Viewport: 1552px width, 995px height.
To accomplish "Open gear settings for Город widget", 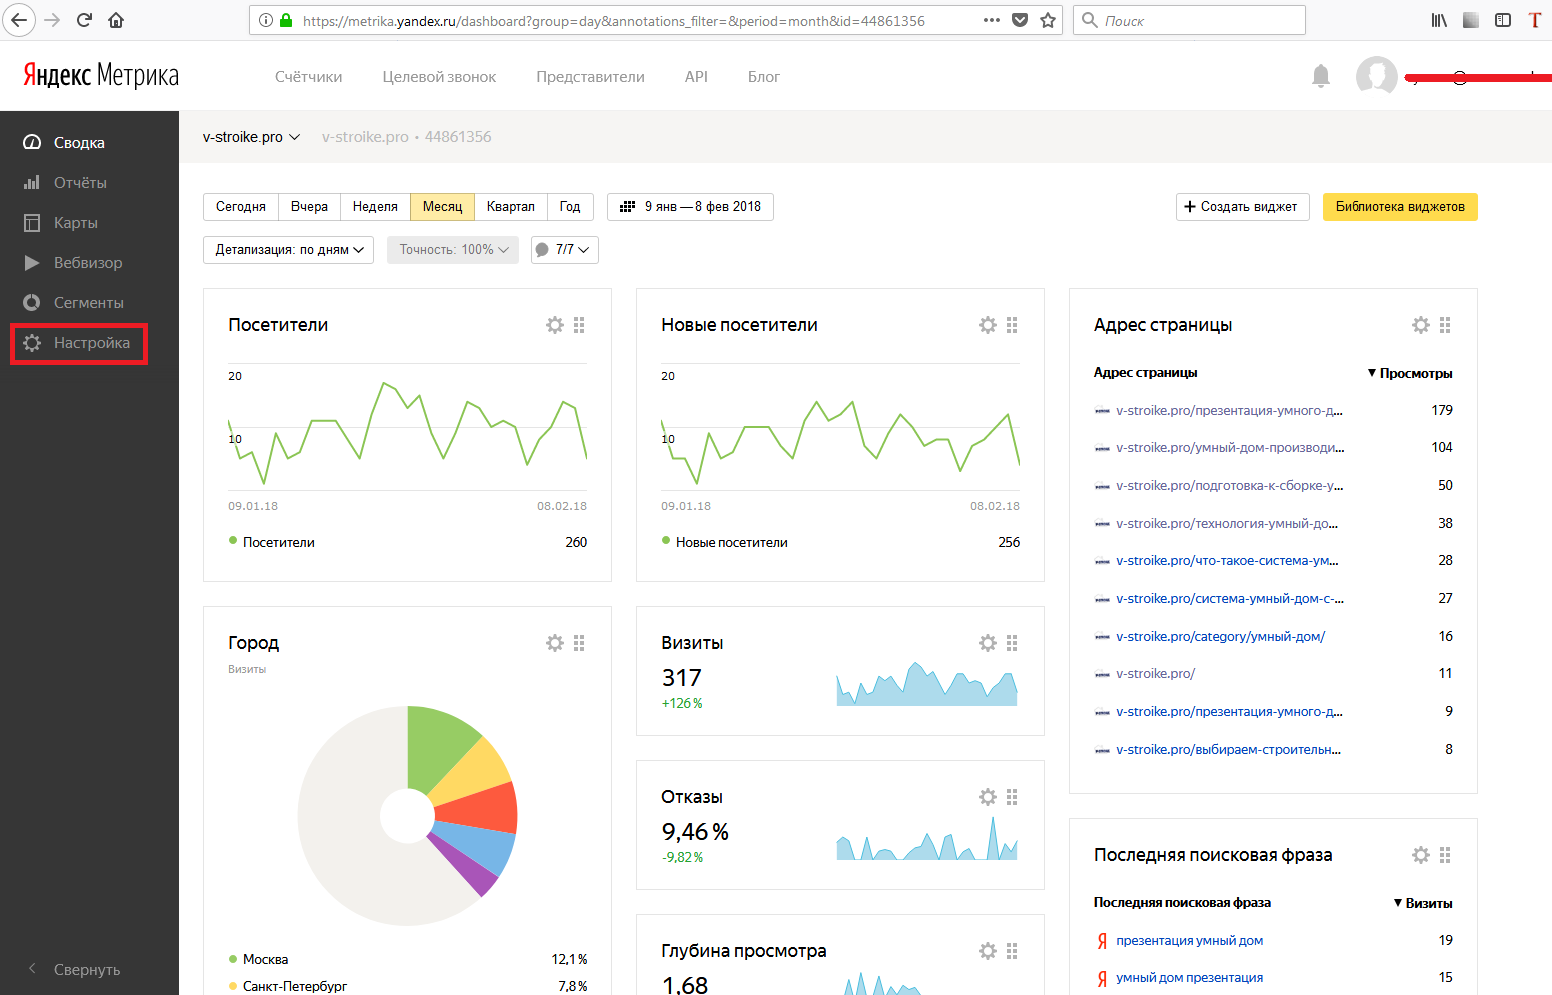I will 555,643.
